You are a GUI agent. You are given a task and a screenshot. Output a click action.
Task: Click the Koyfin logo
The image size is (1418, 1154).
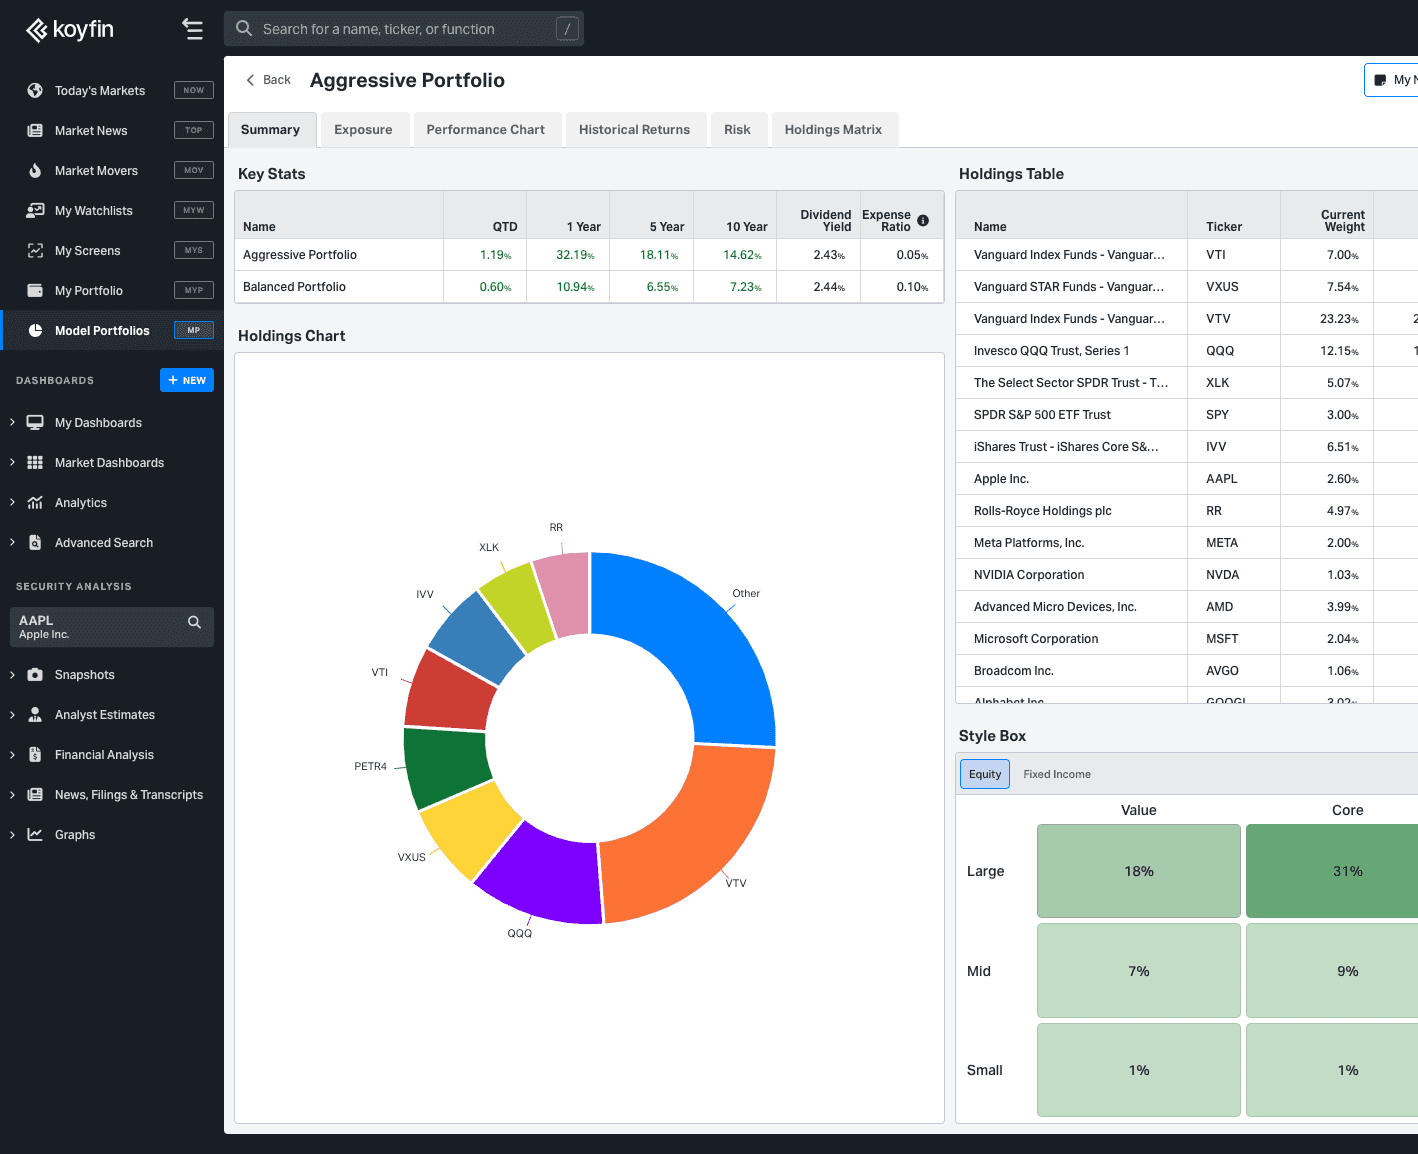click(x=70, y=30)
